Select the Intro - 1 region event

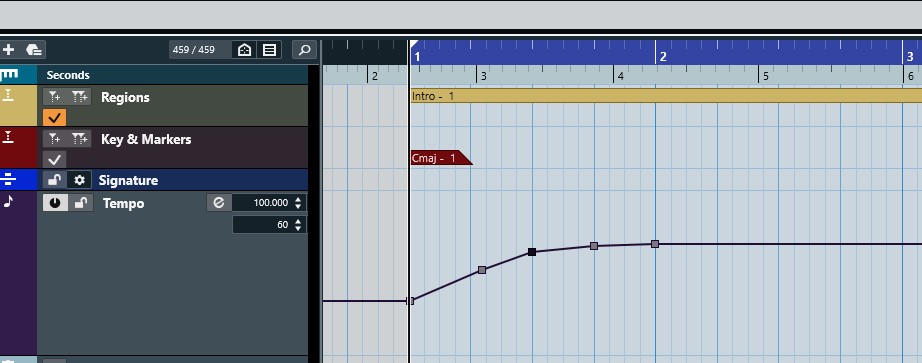point(666,96)
